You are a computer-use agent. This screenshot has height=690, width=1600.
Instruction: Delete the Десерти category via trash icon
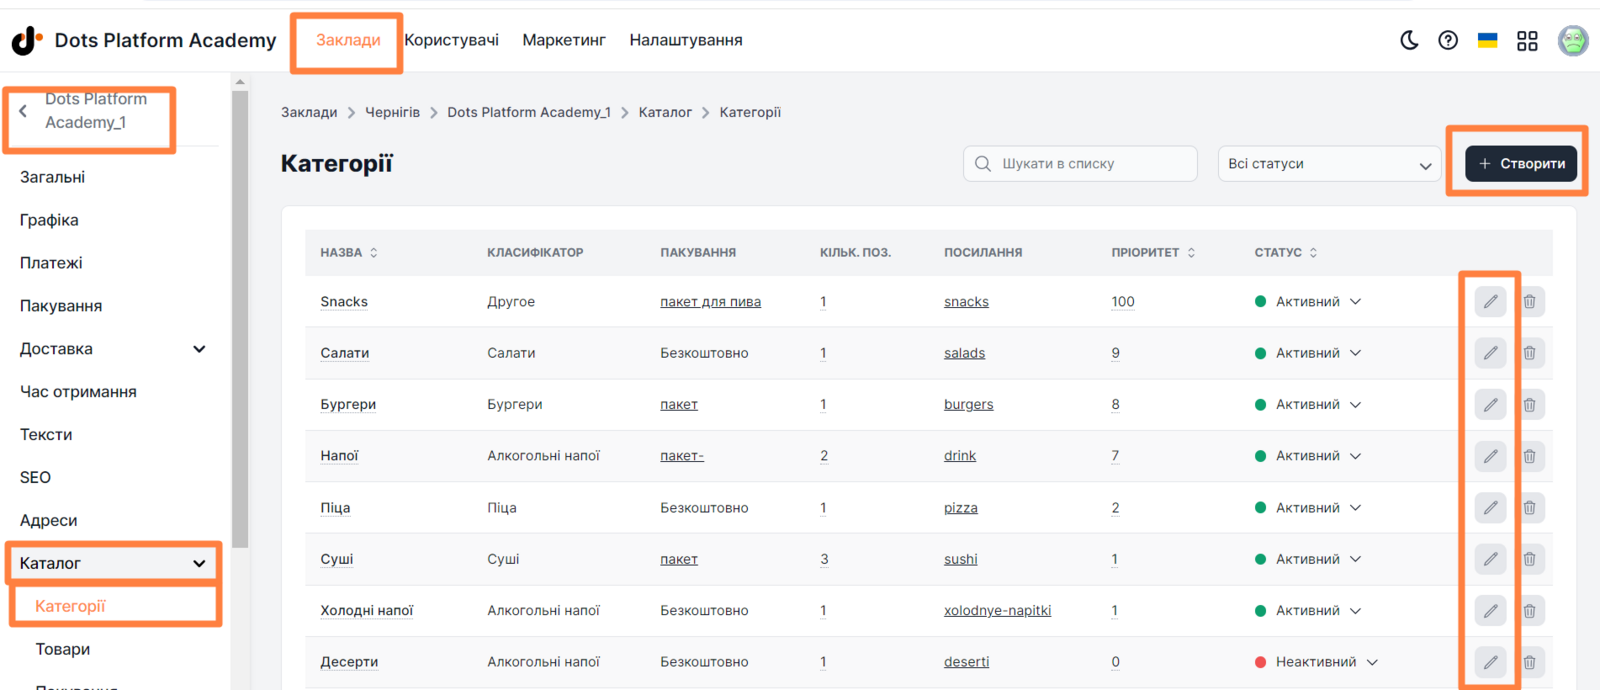1529,662
